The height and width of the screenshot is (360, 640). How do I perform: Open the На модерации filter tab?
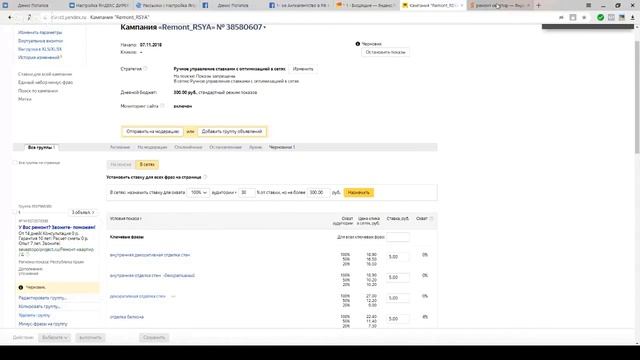(152, 147)
